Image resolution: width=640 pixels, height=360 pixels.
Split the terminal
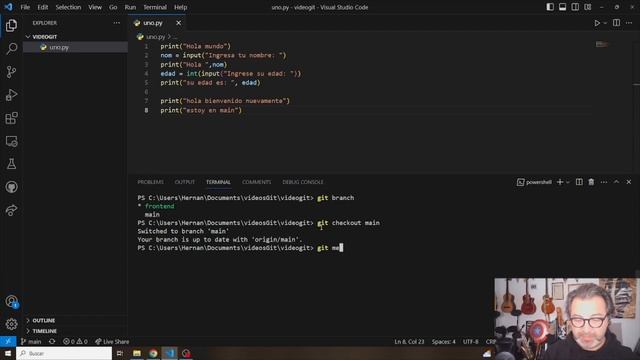pos(579,182)
